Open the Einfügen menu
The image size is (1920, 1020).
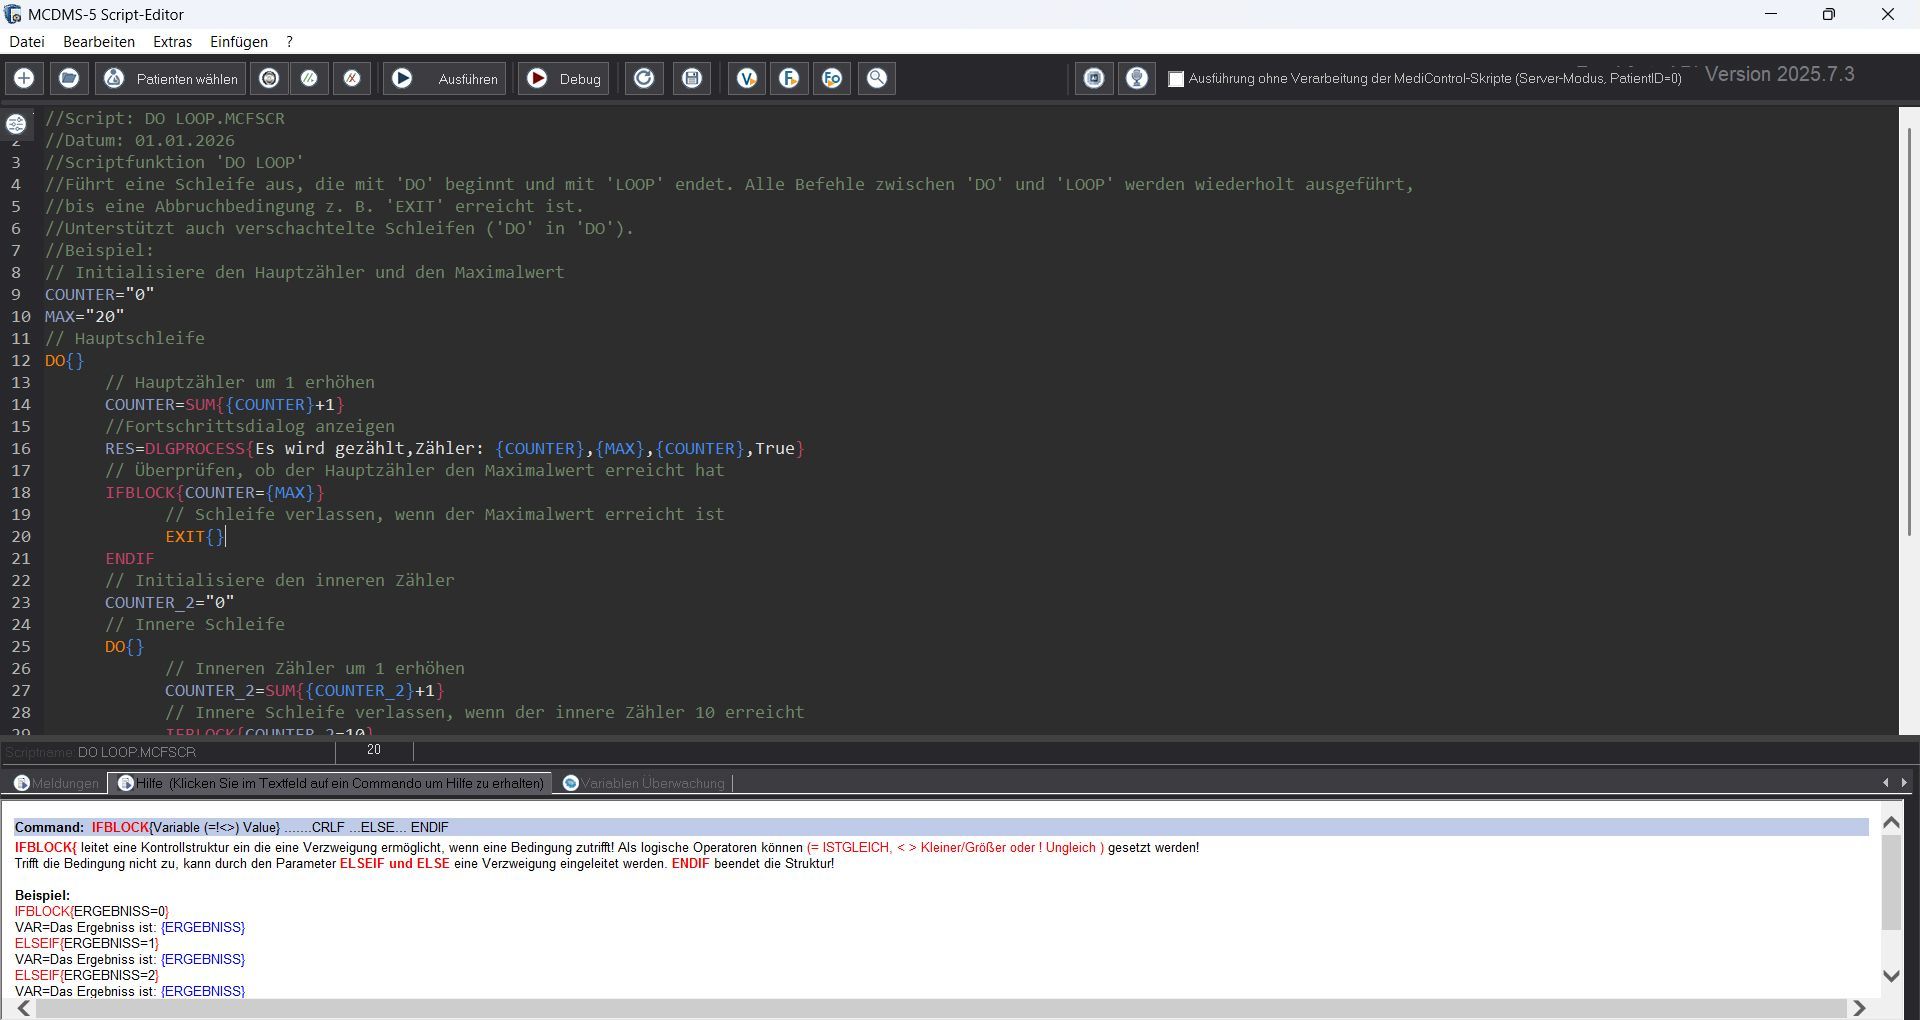tap(238, 42)
